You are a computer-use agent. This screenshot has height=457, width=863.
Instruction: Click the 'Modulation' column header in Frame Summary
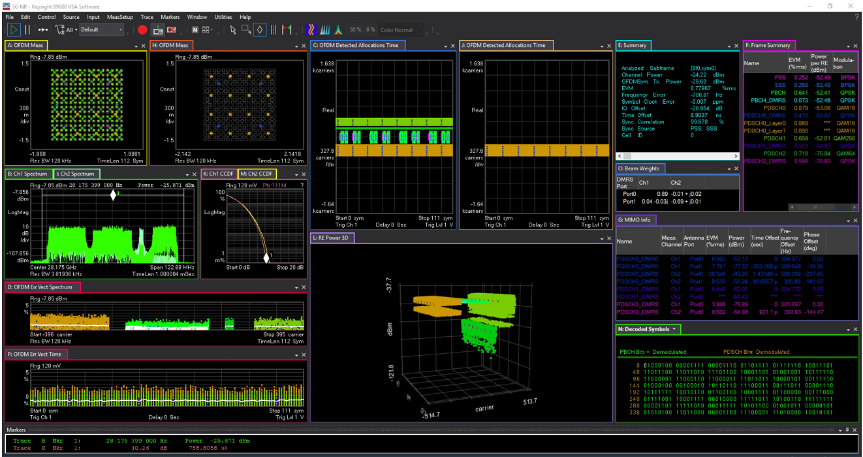click(843, 63)
